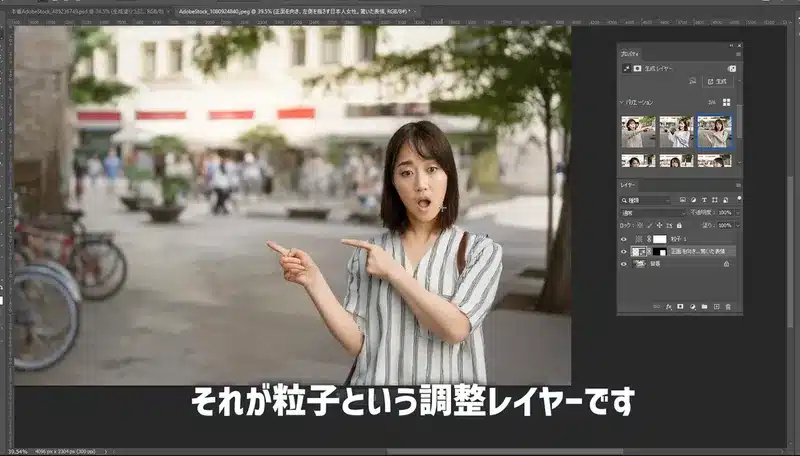Delete layer using trash icon
The image size is (800, 456).
coord(728,306)
